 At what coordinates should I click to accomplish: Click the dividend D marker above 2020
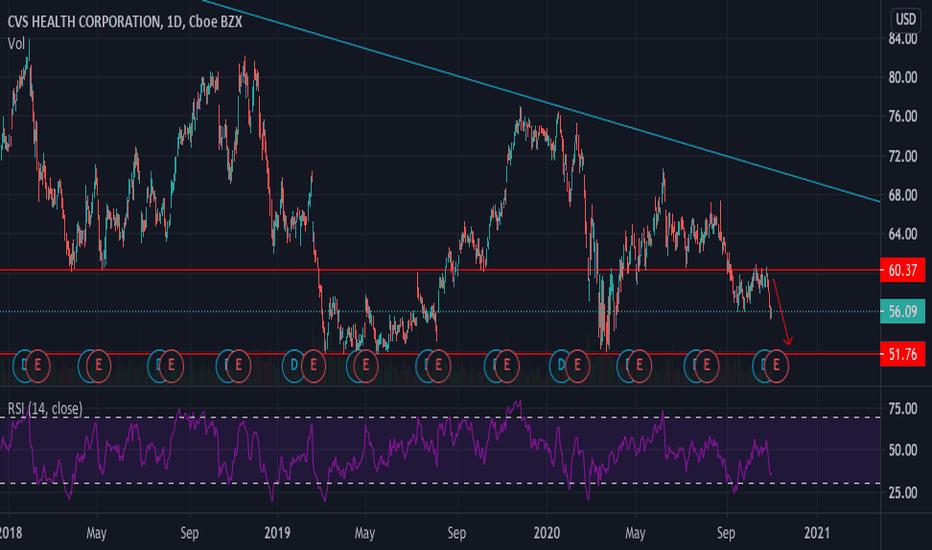(x=562, y=364)
